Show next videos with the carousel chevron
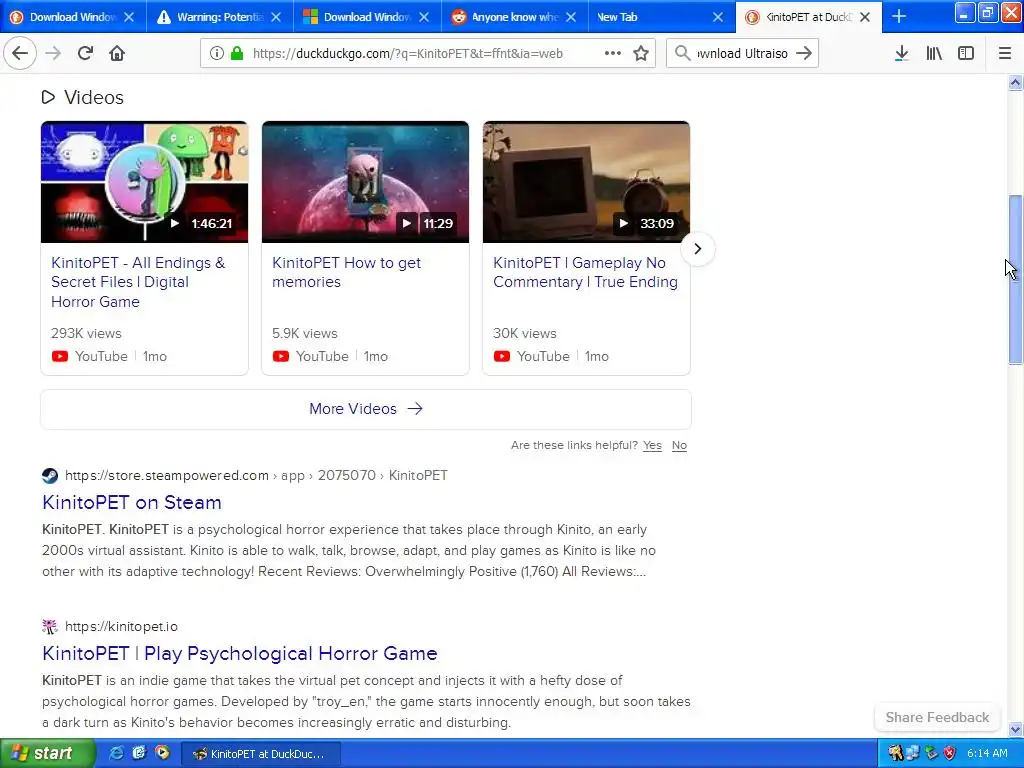Image resolution: width=1024 pixels, height=768 pixels. (697, 249)
